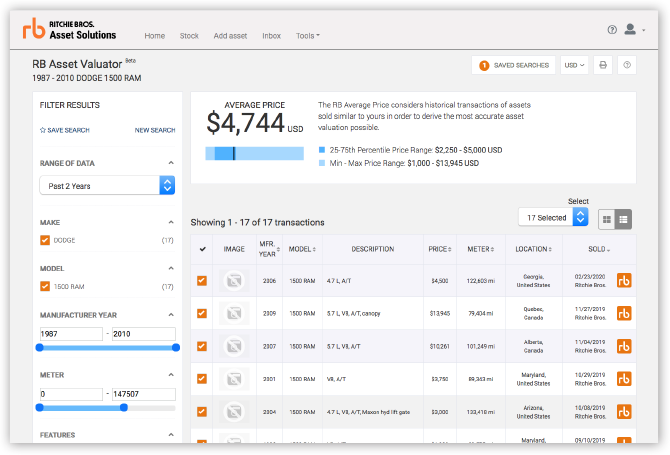
Task: Collapse the Meter filter section
Action: pyautogui.click(x=171, y=375)
